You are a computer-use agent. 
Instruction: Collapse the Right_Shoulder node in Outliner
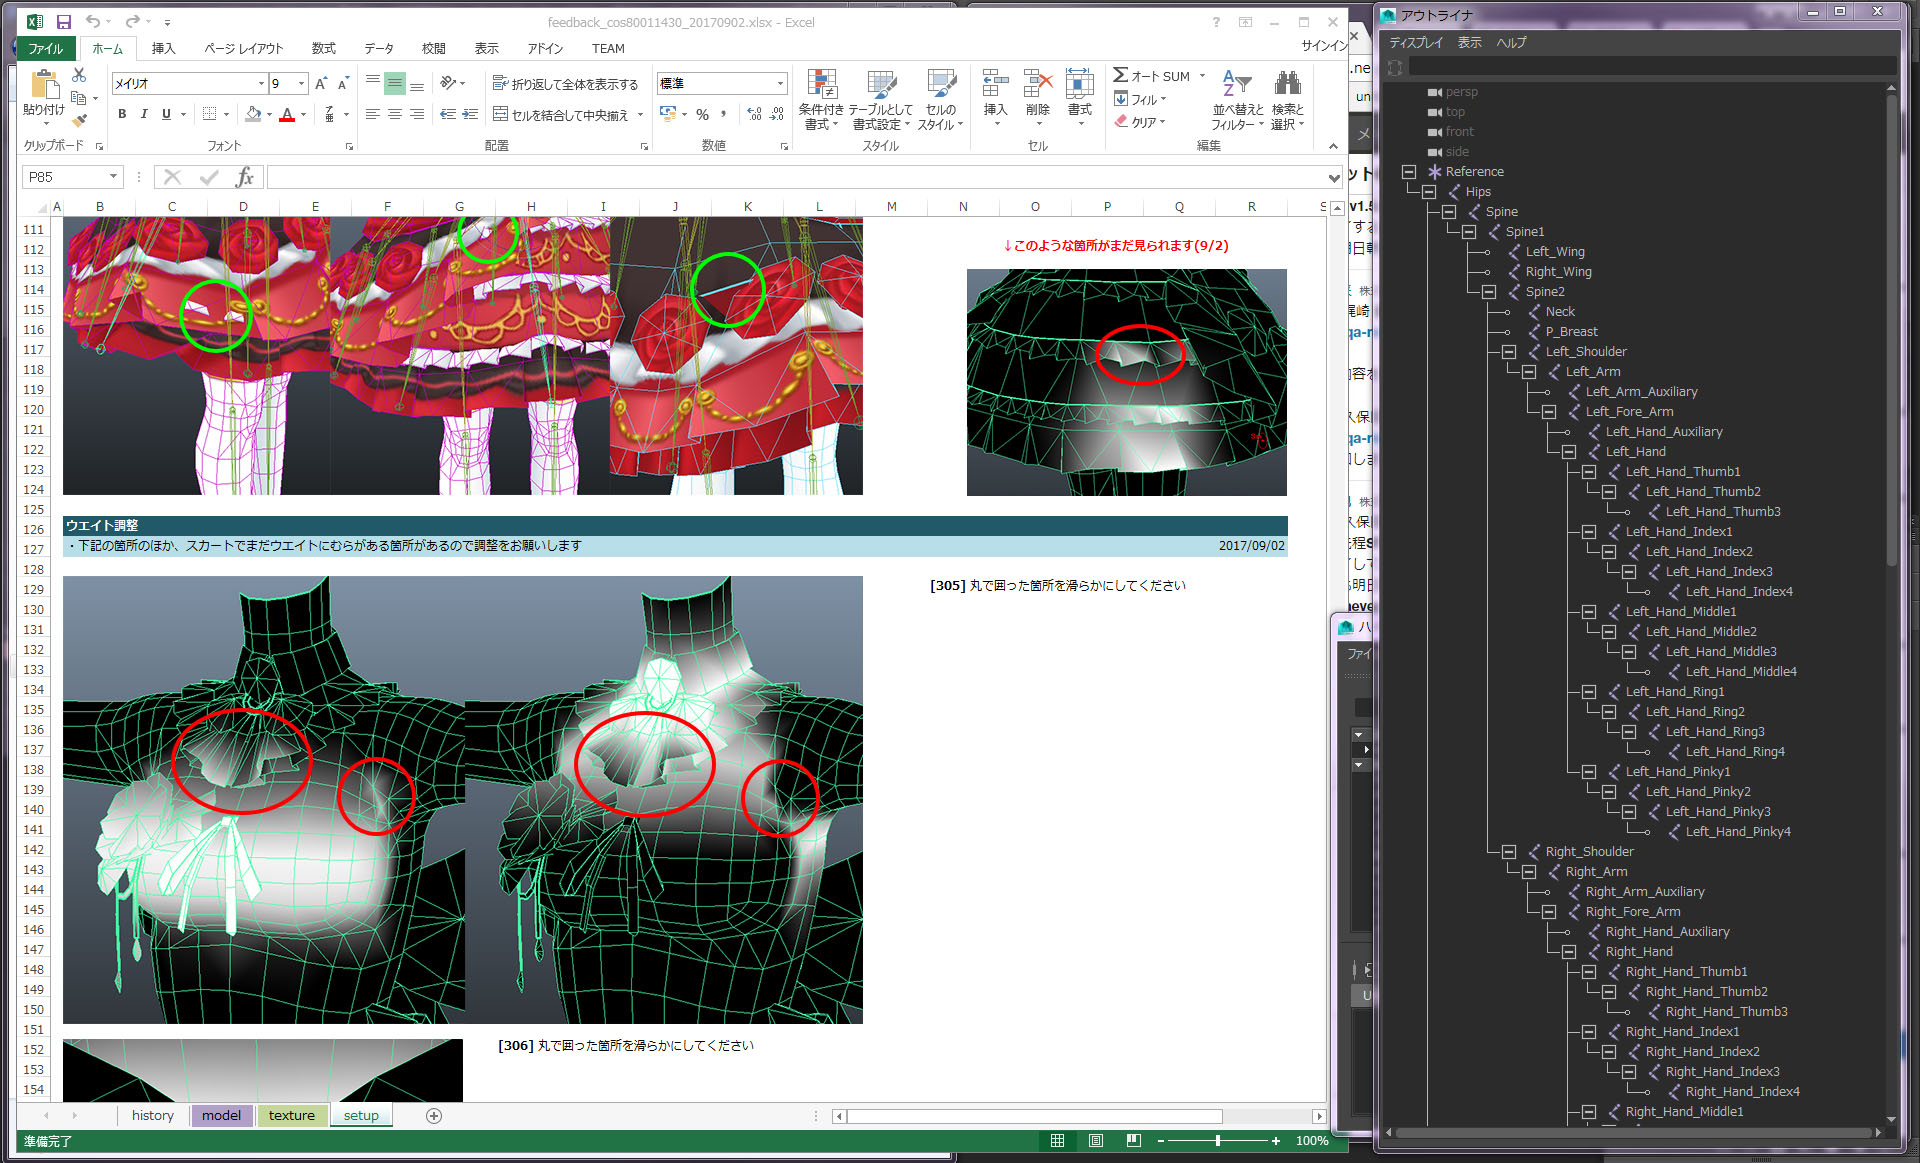tap(1509, 851)
